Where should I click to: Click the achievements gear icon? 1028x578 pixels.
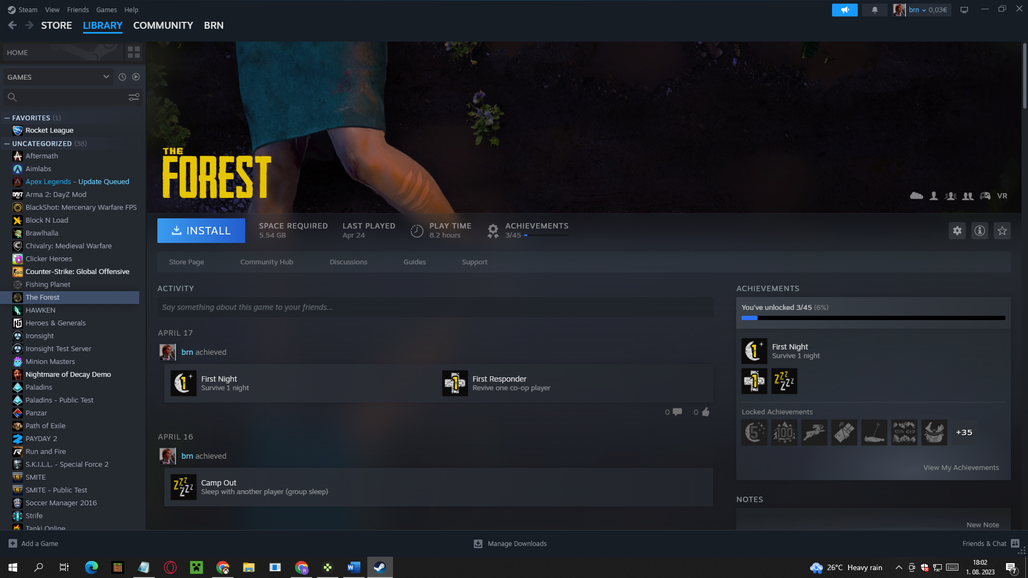493,231
